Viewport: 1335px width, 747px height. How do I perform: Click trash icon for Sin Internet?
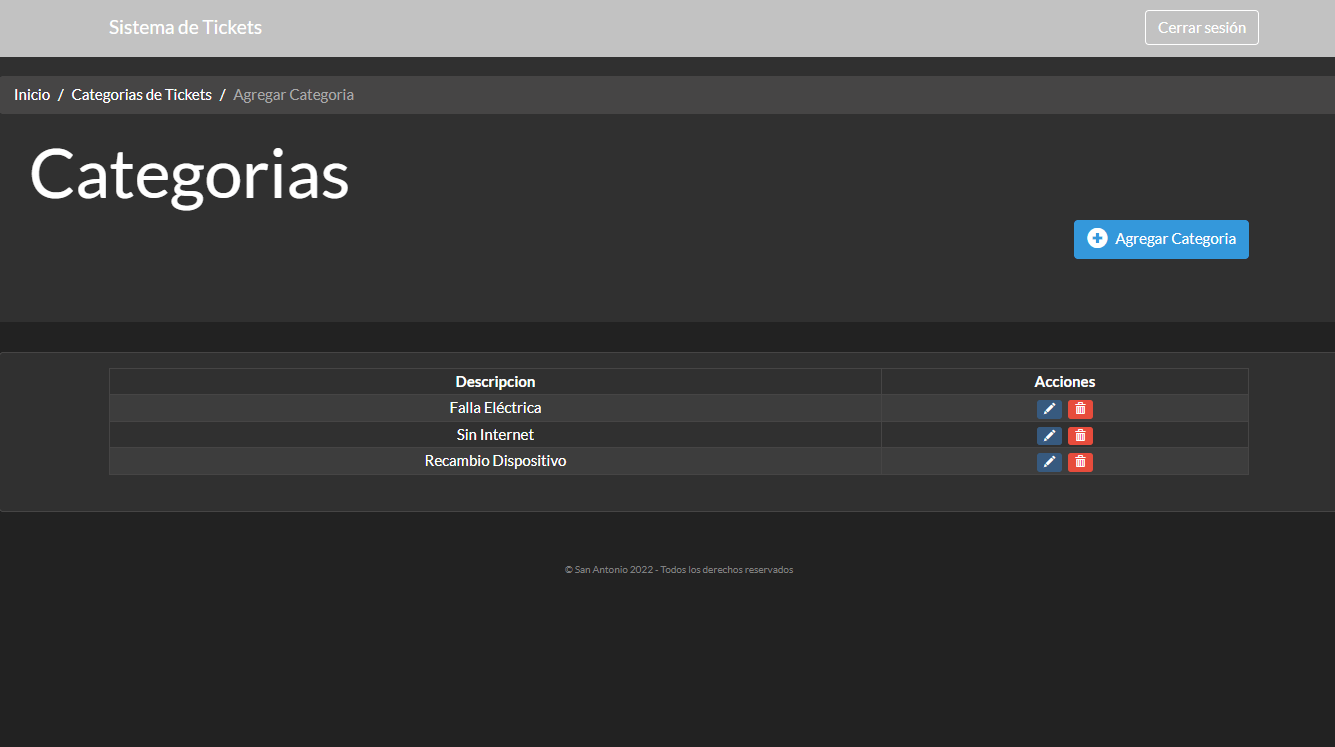1080,436
